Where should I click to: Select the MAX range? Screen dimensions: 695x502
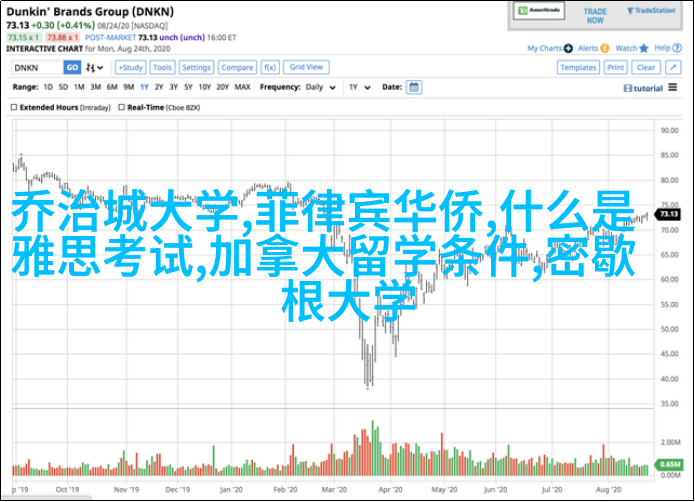coord(242,87)
